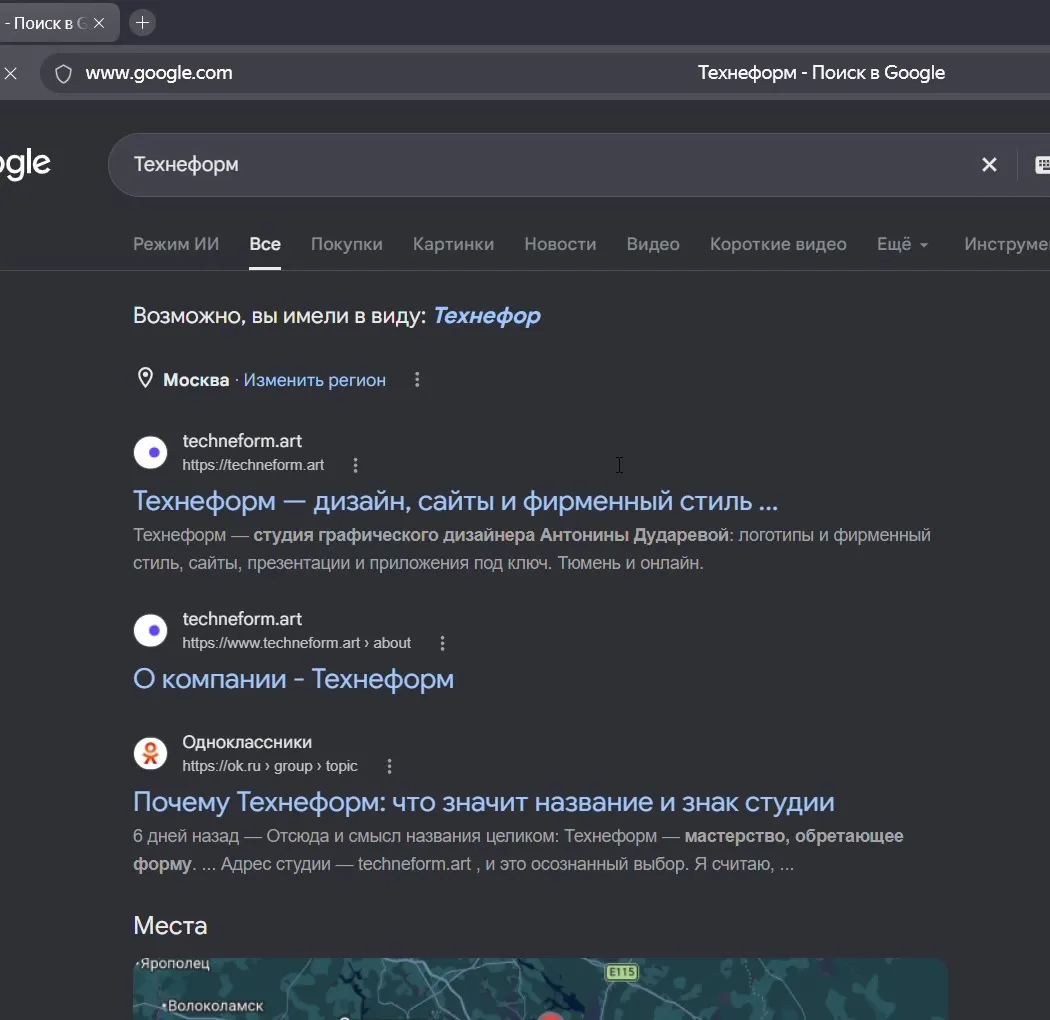Open a new browser tab with plus icon
The width and height of the screenshot is (1050, 1020).
coord(142,23)
